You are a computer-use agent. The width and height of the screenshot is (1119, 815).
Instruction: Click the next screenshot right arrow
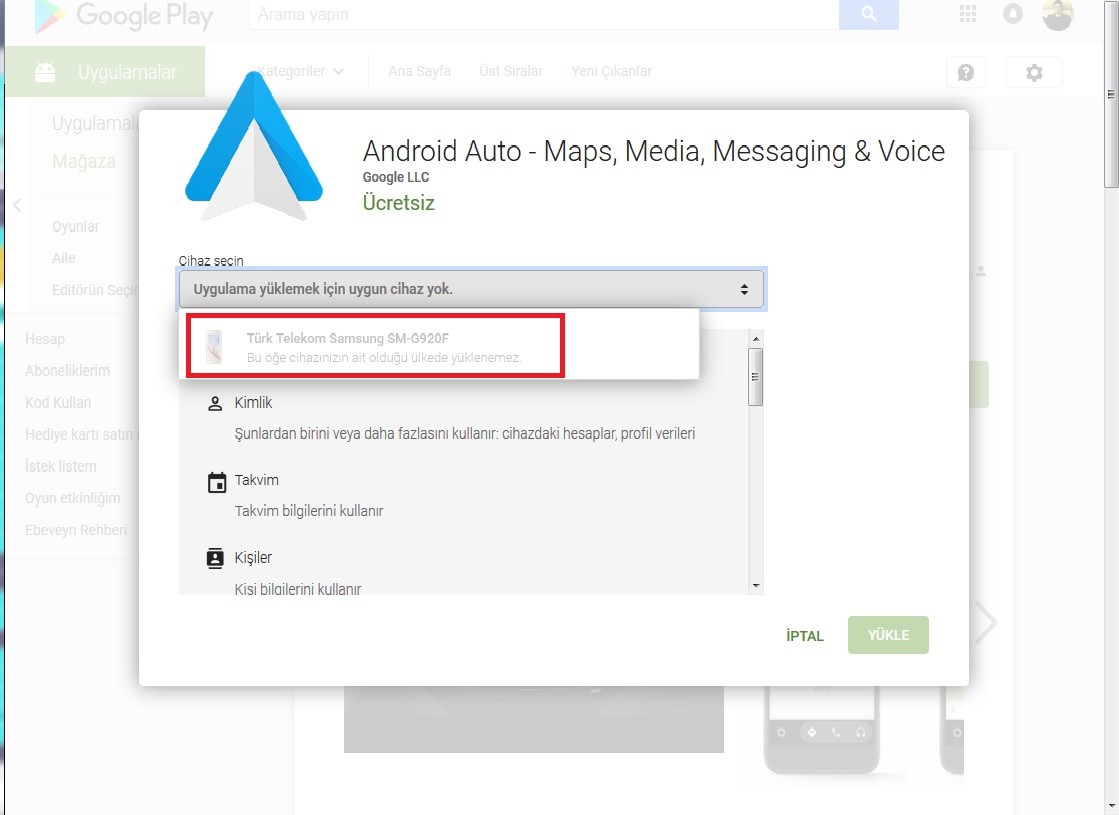(x=987, y=622)
